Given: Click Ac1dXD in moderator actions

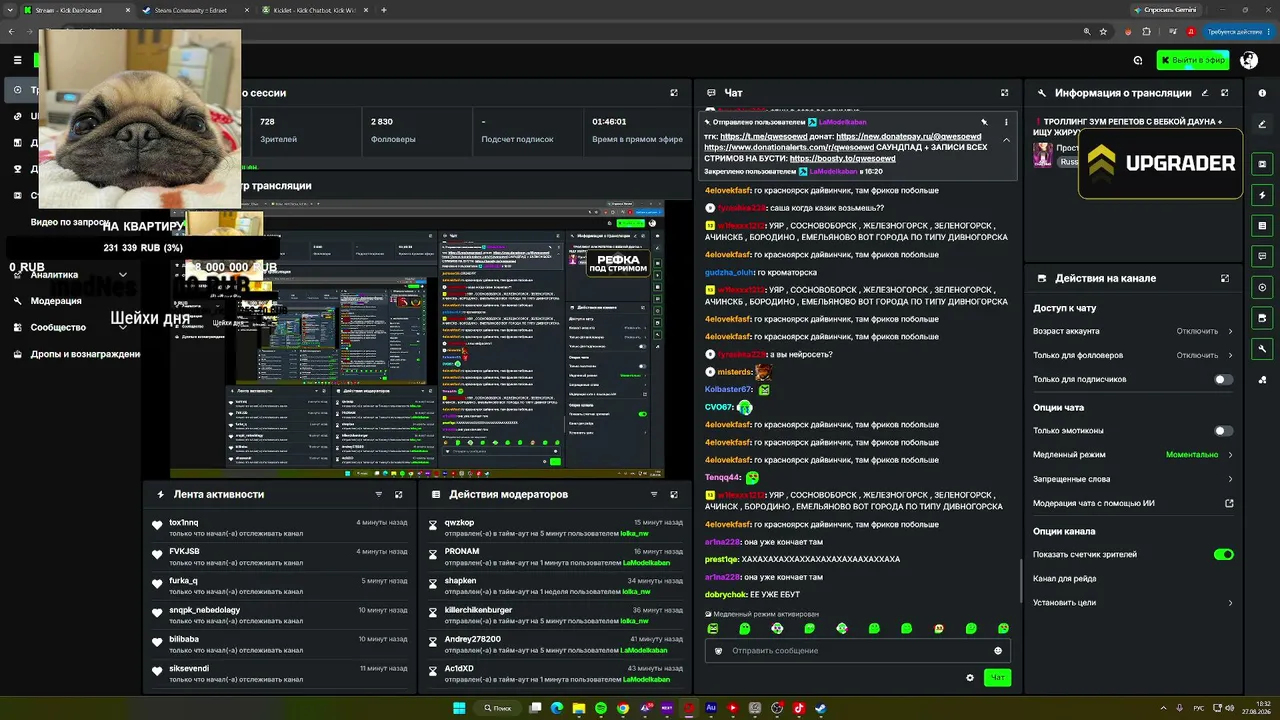Looking at the screenshot, I should 459,668.
